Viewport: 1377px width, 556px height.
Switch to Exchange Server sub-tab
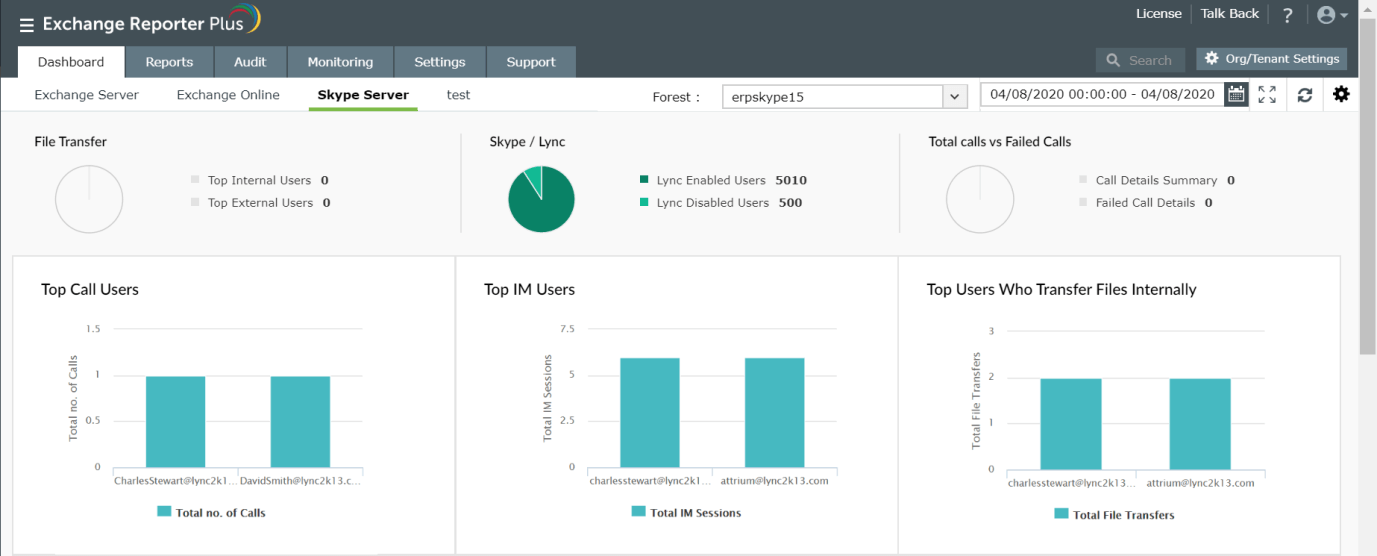coord(87,95)
